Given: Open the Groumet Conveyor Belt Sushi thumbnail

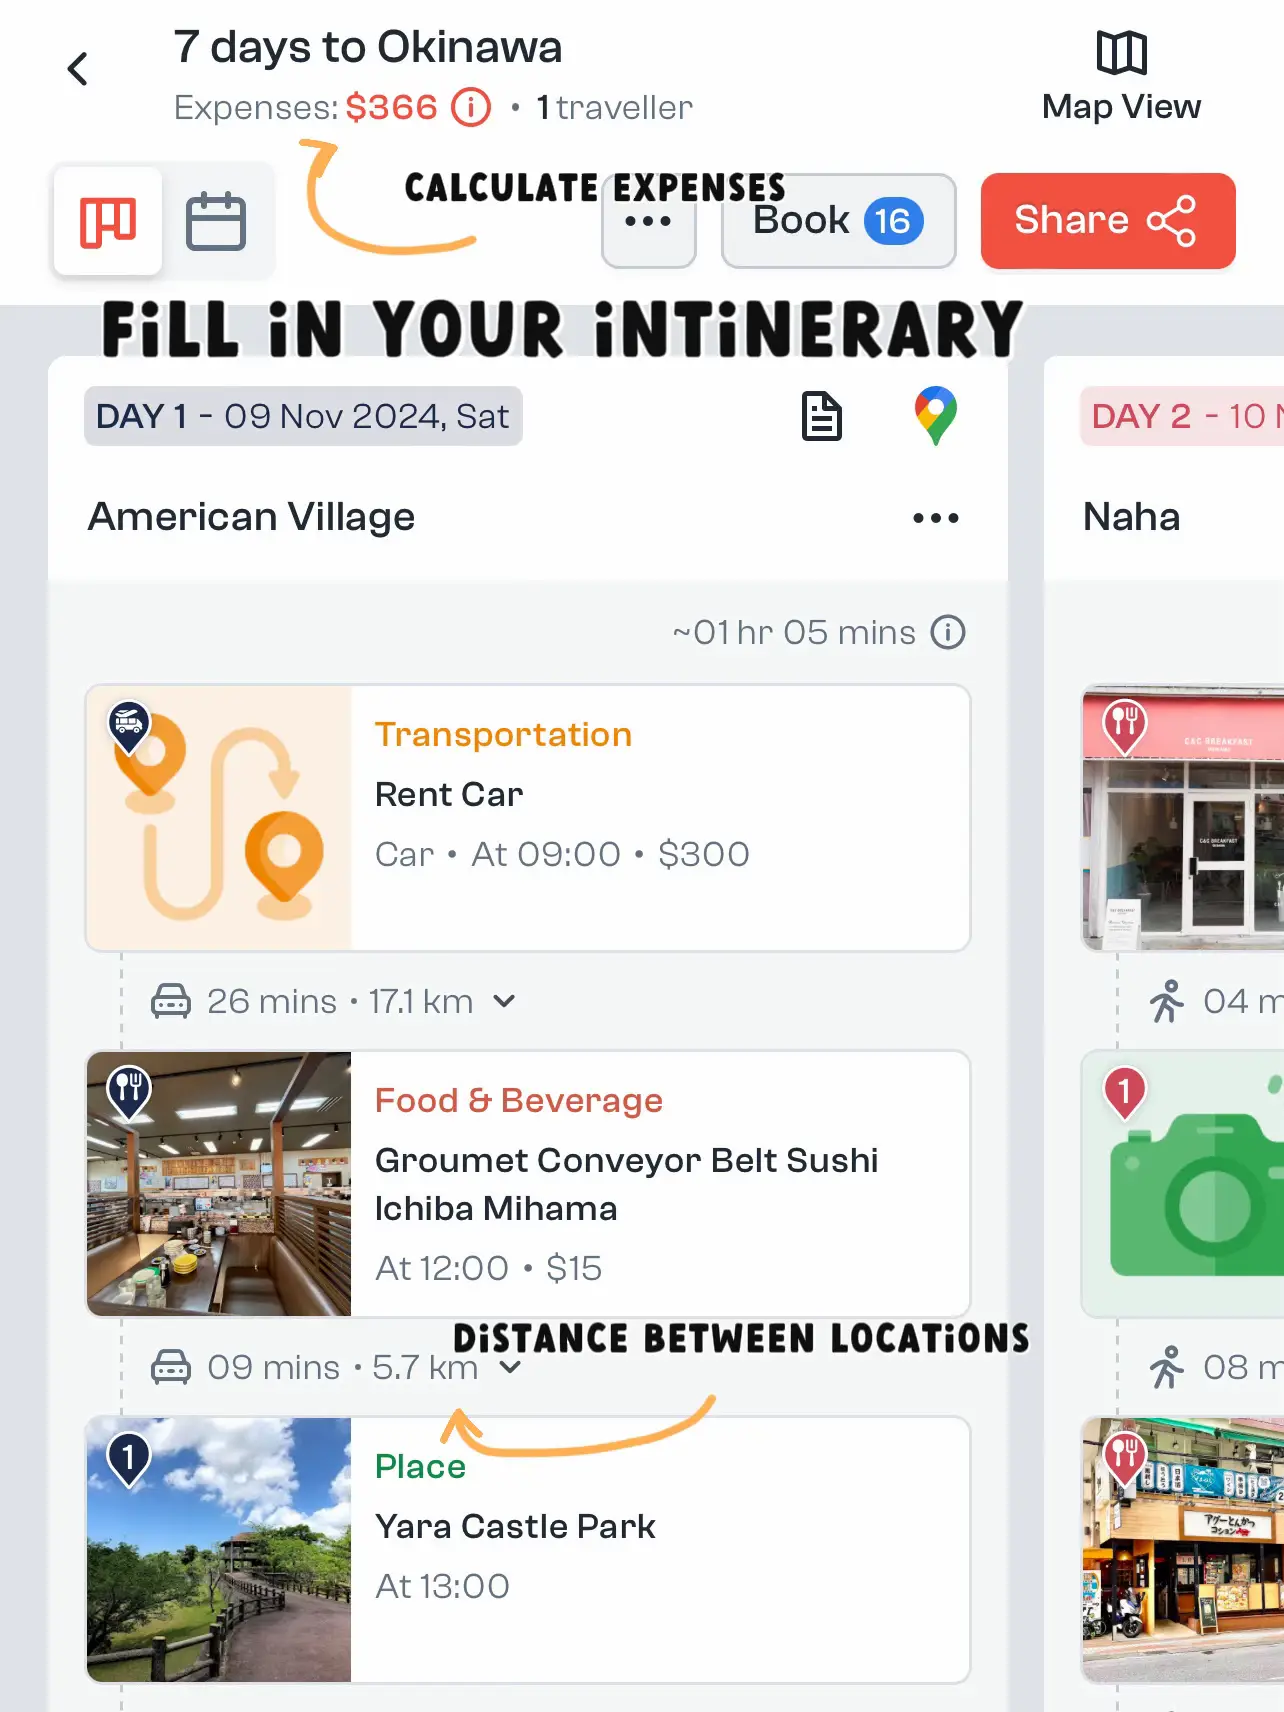Looking at the screenshot, I should pos(219,1184).
